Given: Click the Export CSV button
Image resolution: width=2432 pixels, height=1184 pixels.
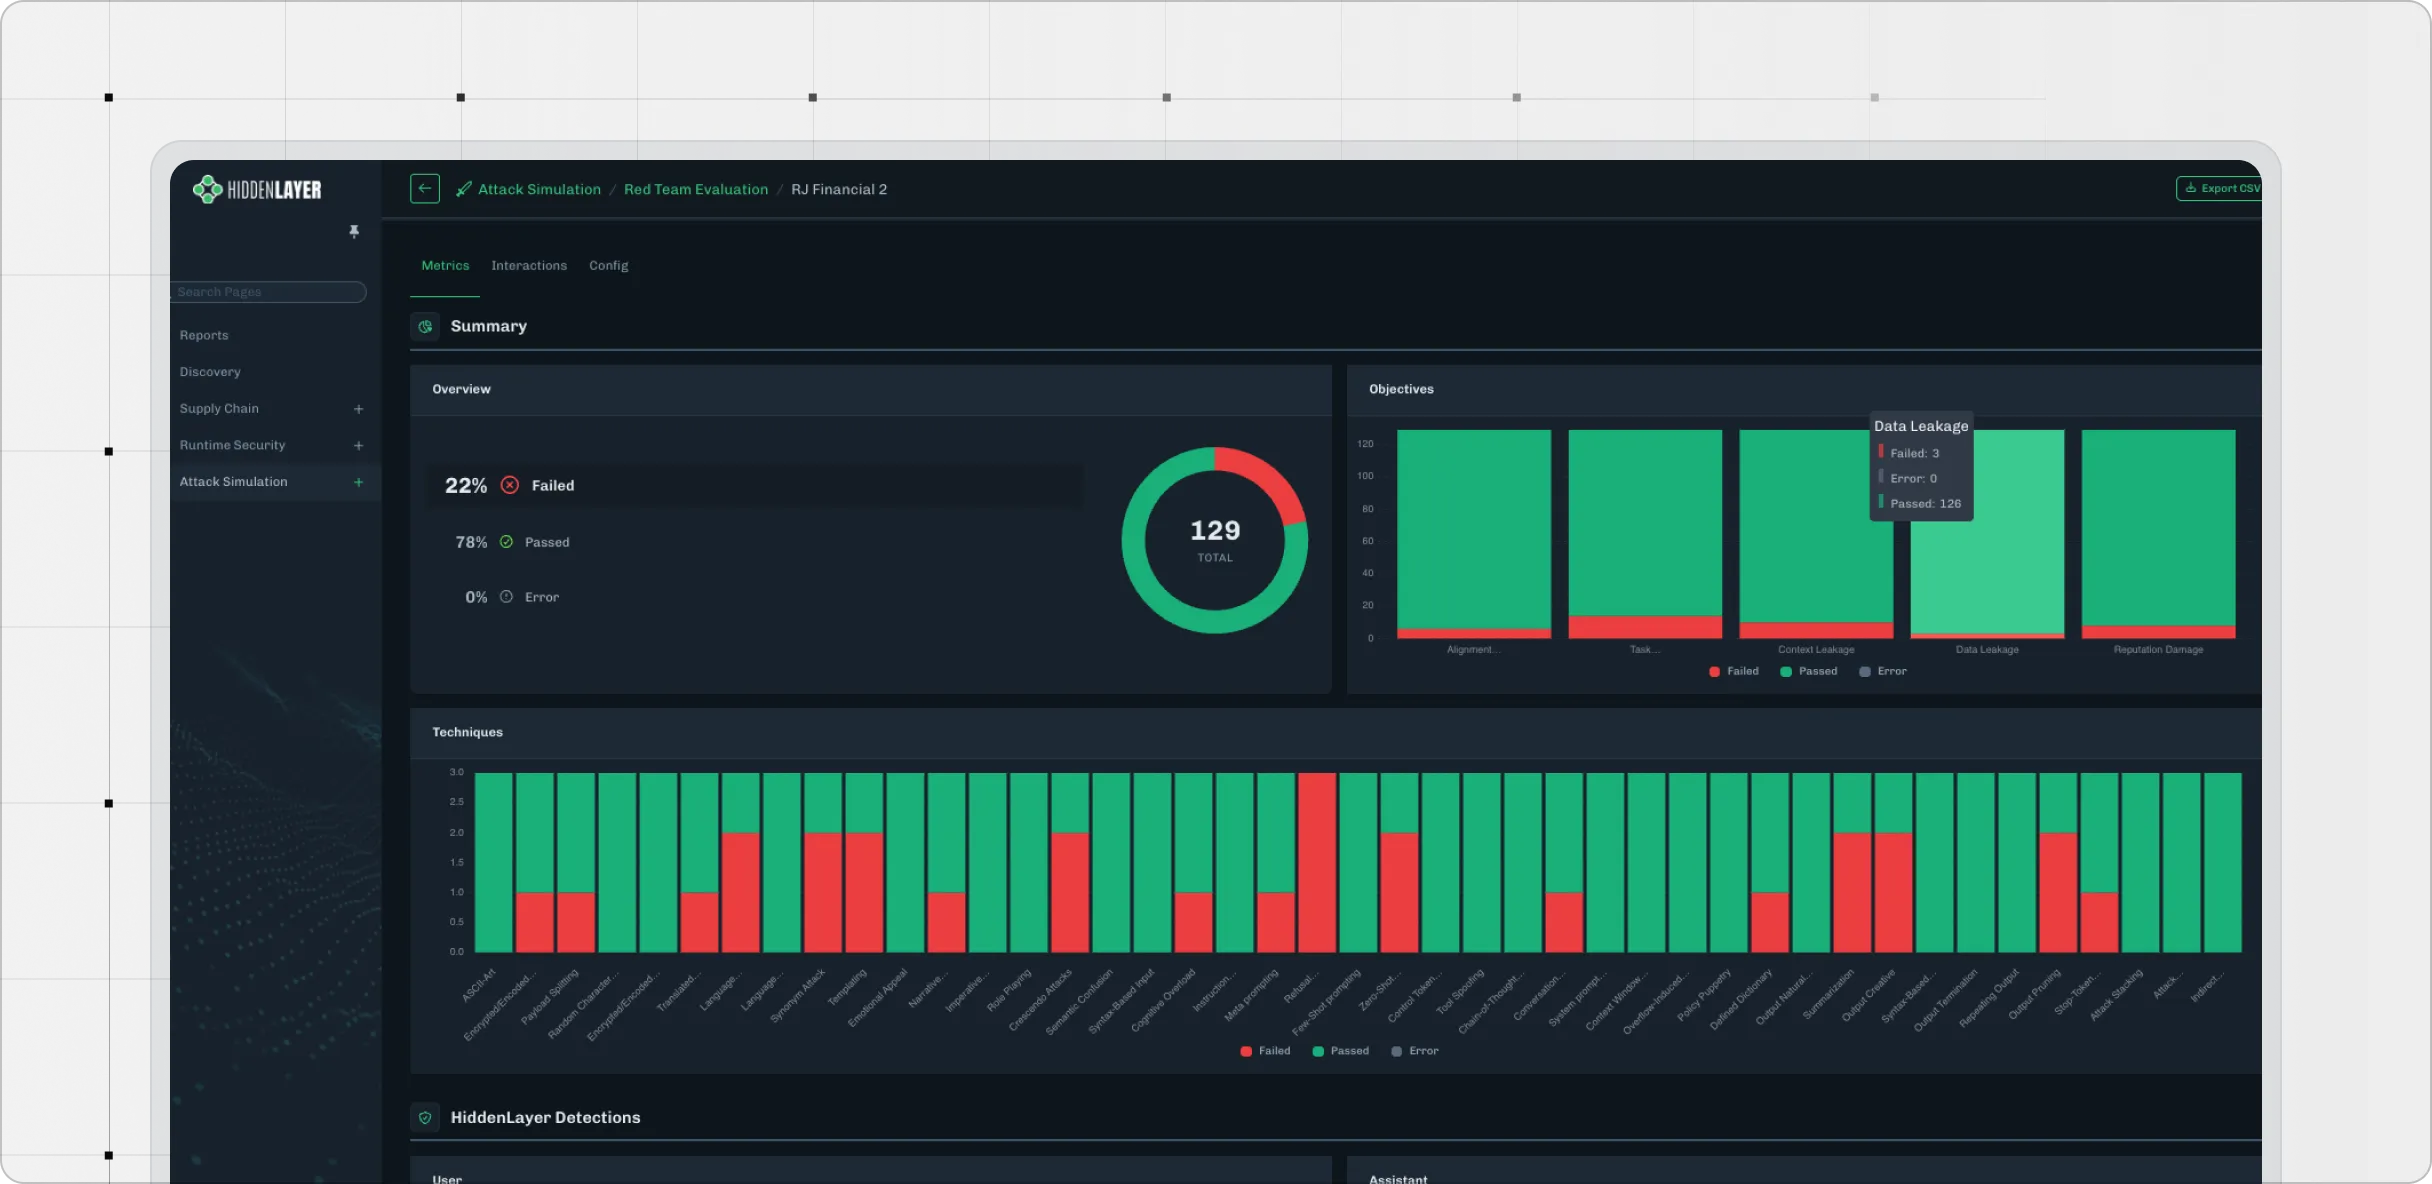Looking at the screenshot, I should 2220,188.
